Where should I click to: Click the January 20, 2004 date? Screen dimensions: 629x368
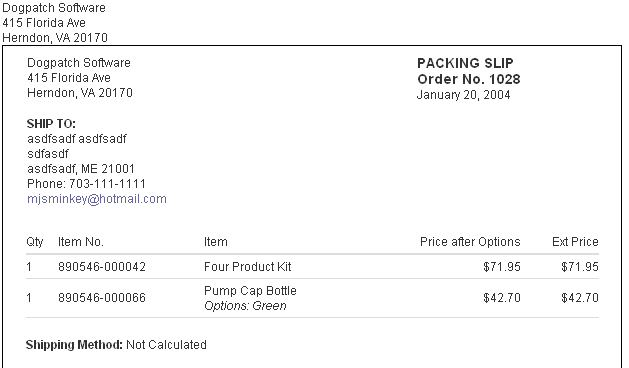tap(463, 95)
